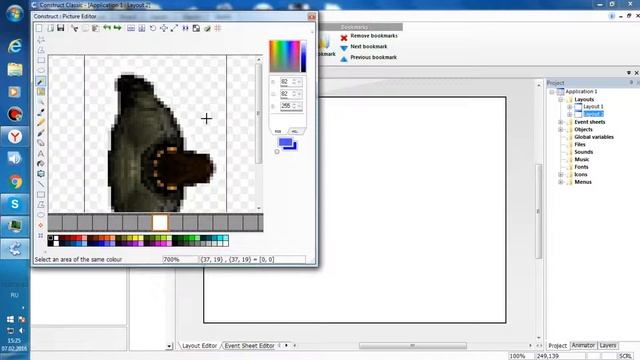Image resolution: width=640 pixels, height=360 pixels.
Task: Open the Layers panel tab
Action: click(608, 345)
